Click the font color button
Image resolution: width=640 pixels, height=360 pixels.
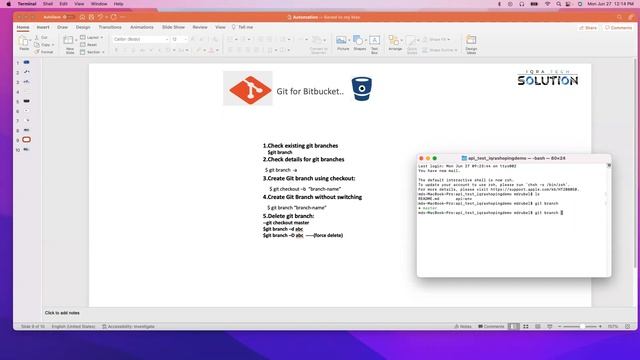click(x=211, y=50)
